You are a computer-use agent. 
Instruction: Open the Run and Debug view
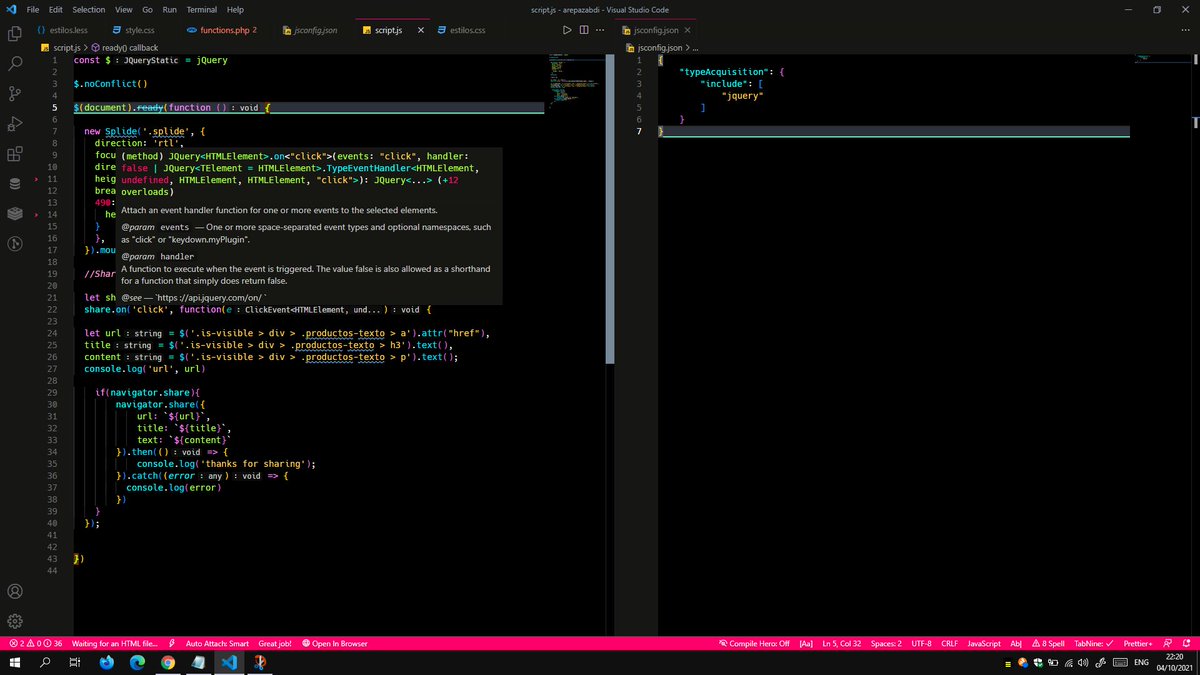pos(14,124)
